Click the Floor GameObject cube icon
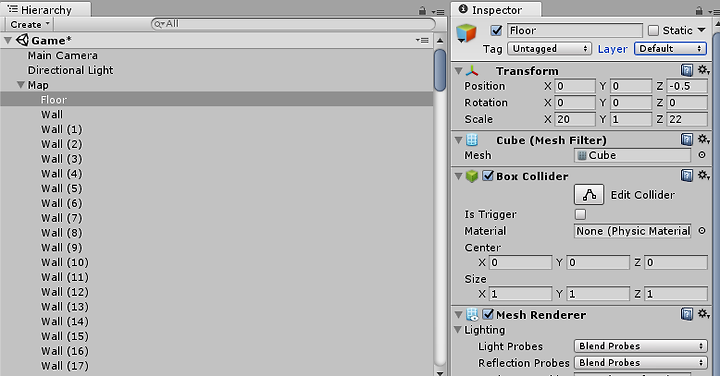 (466, 33)
